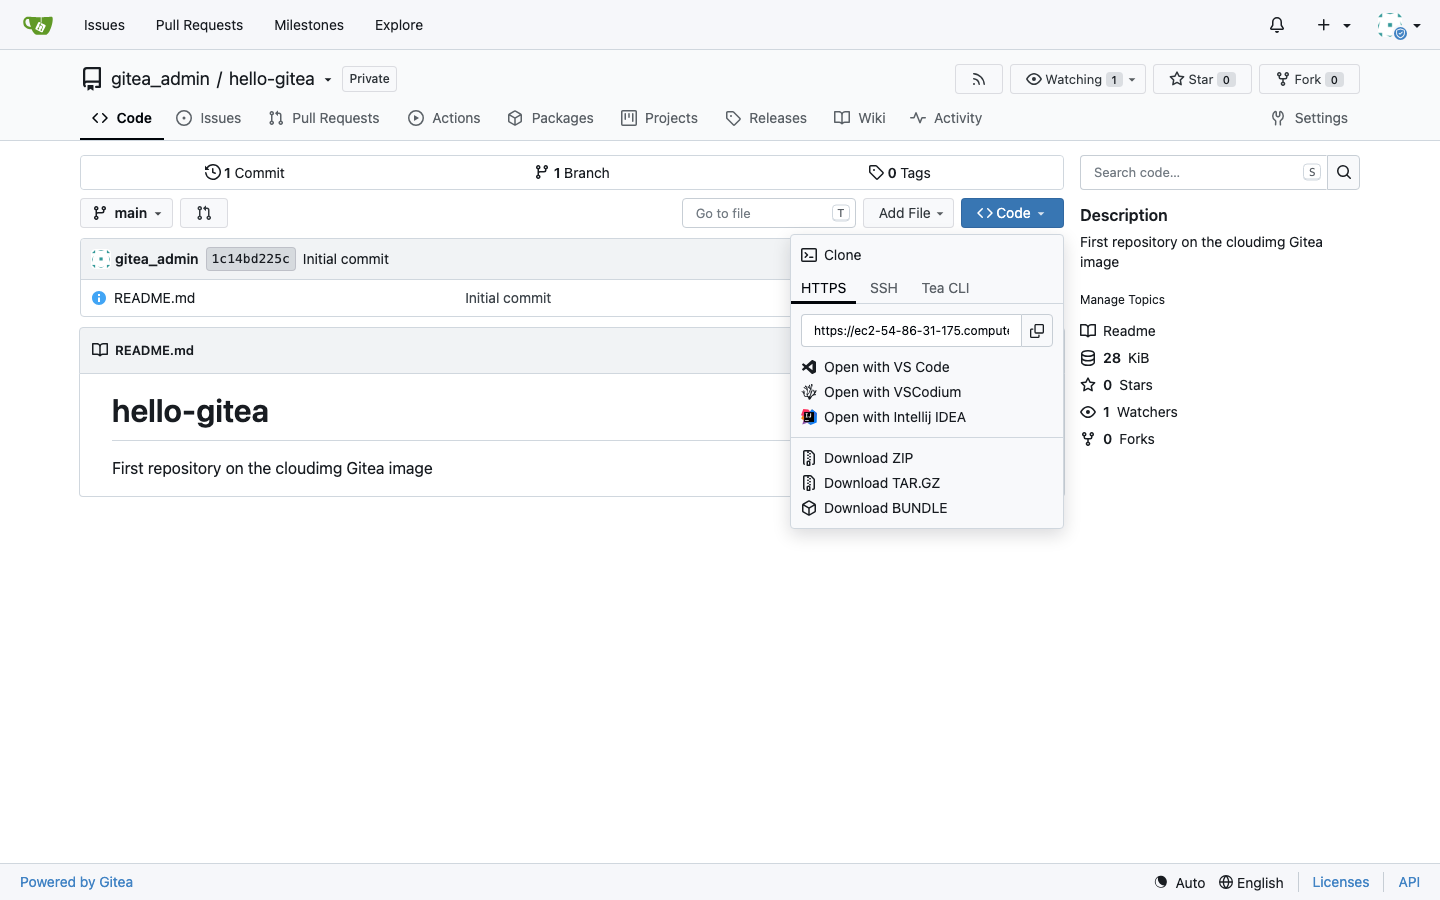Star the hello-gitea repository
1440x900 pixels.
click(x=1202, y=79)
